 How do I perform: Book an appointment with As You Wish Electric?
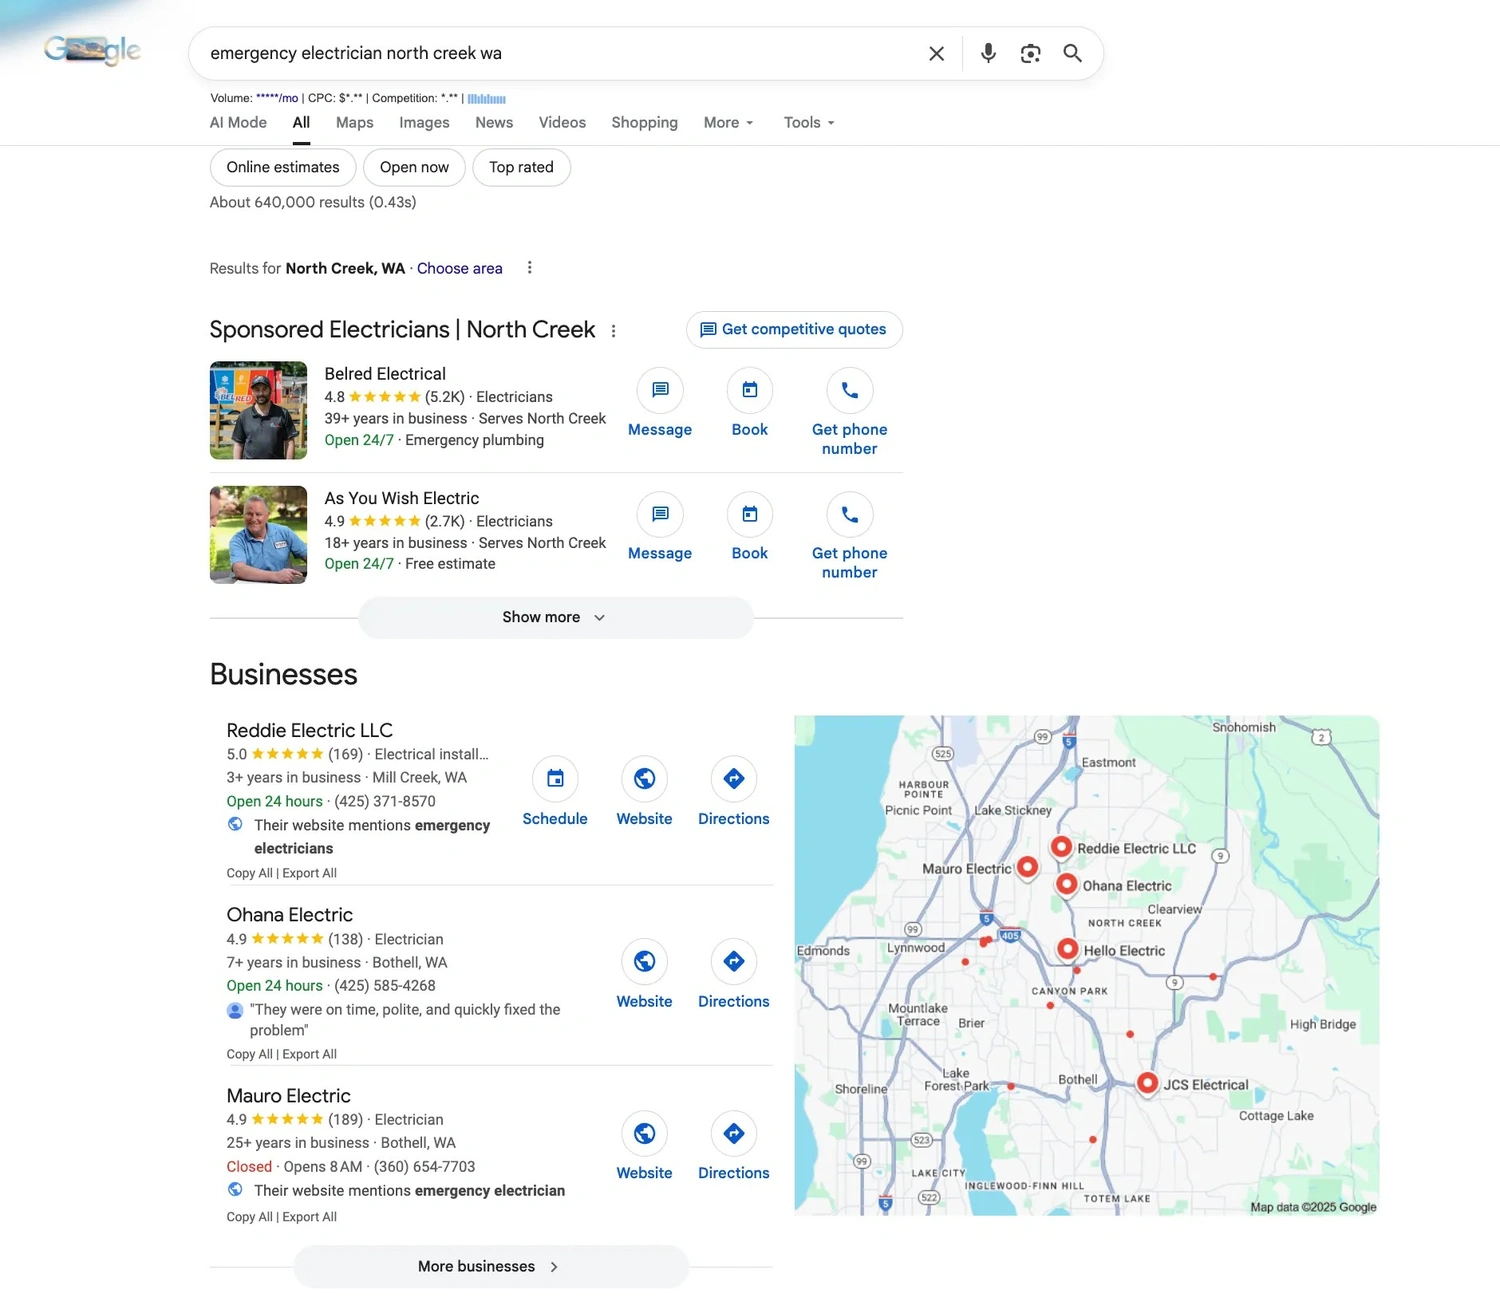click(749, 528)
